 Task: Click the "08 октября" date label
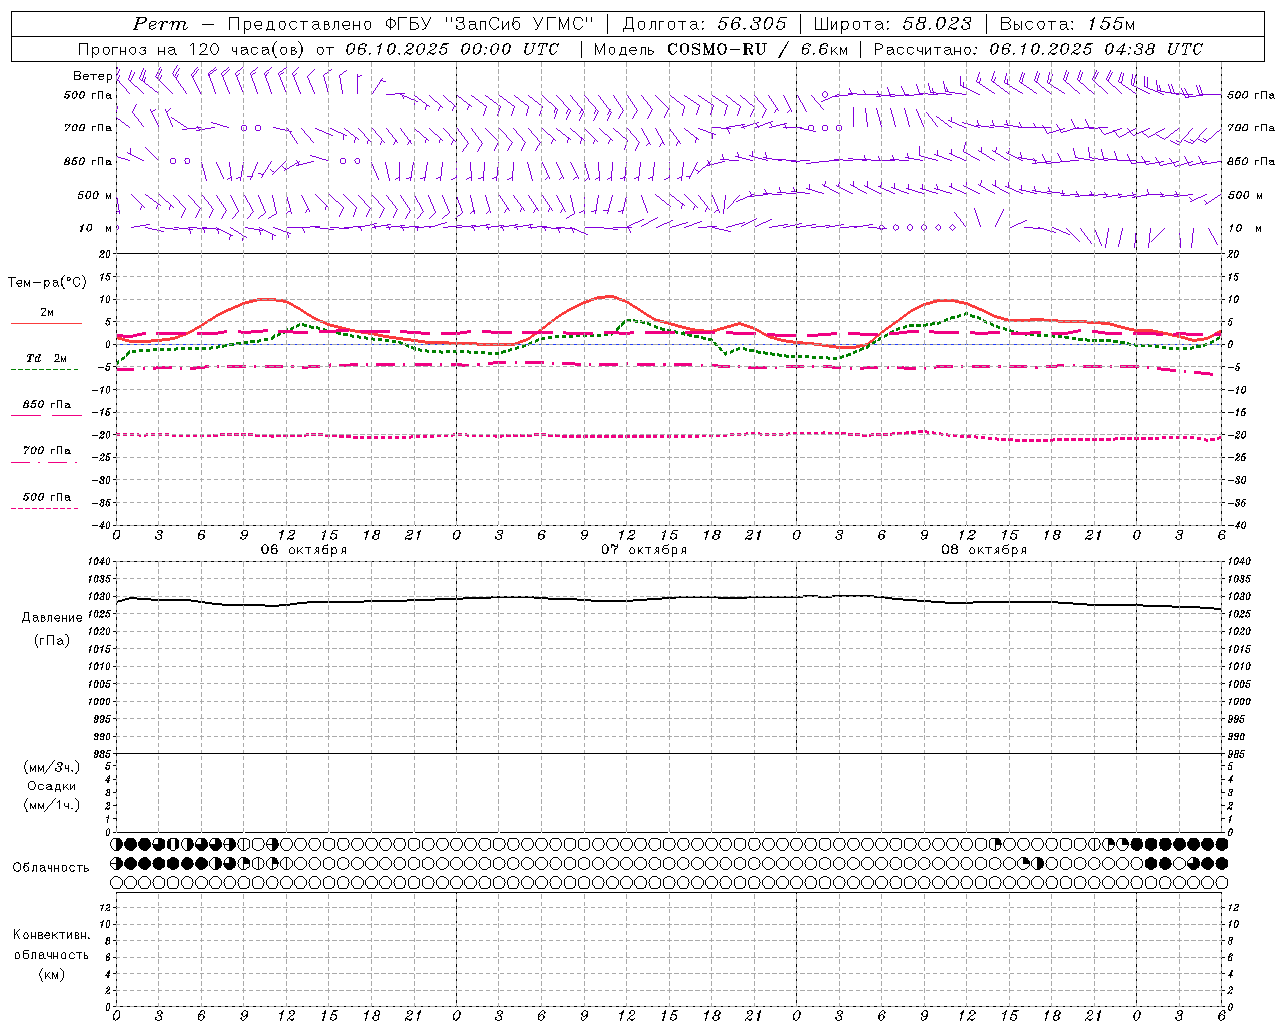pos(984,550)
